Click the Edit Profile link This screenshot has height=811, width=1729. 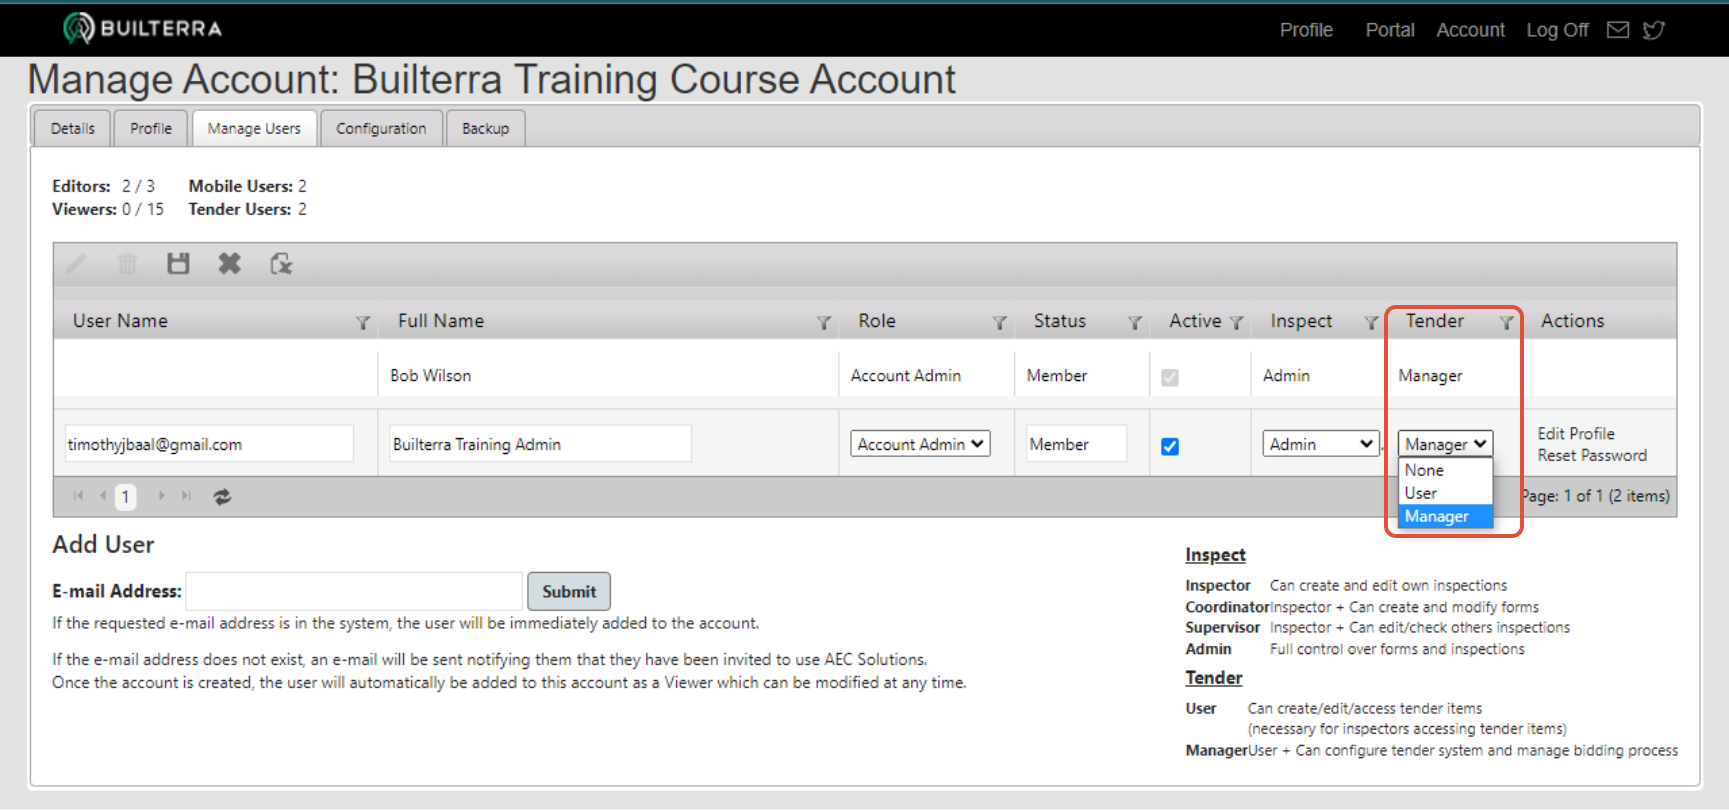click(1576, 433)
